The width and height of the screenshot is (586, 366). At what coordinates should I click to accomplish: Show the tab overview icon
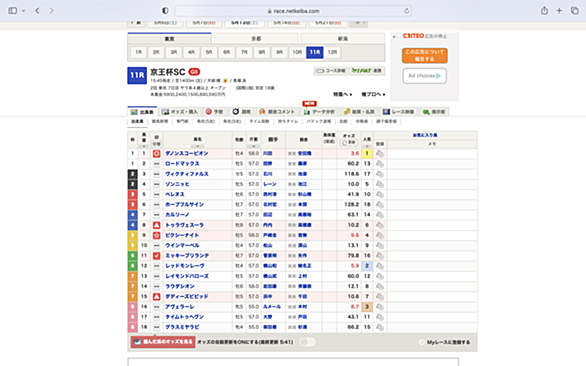[574, 10]
